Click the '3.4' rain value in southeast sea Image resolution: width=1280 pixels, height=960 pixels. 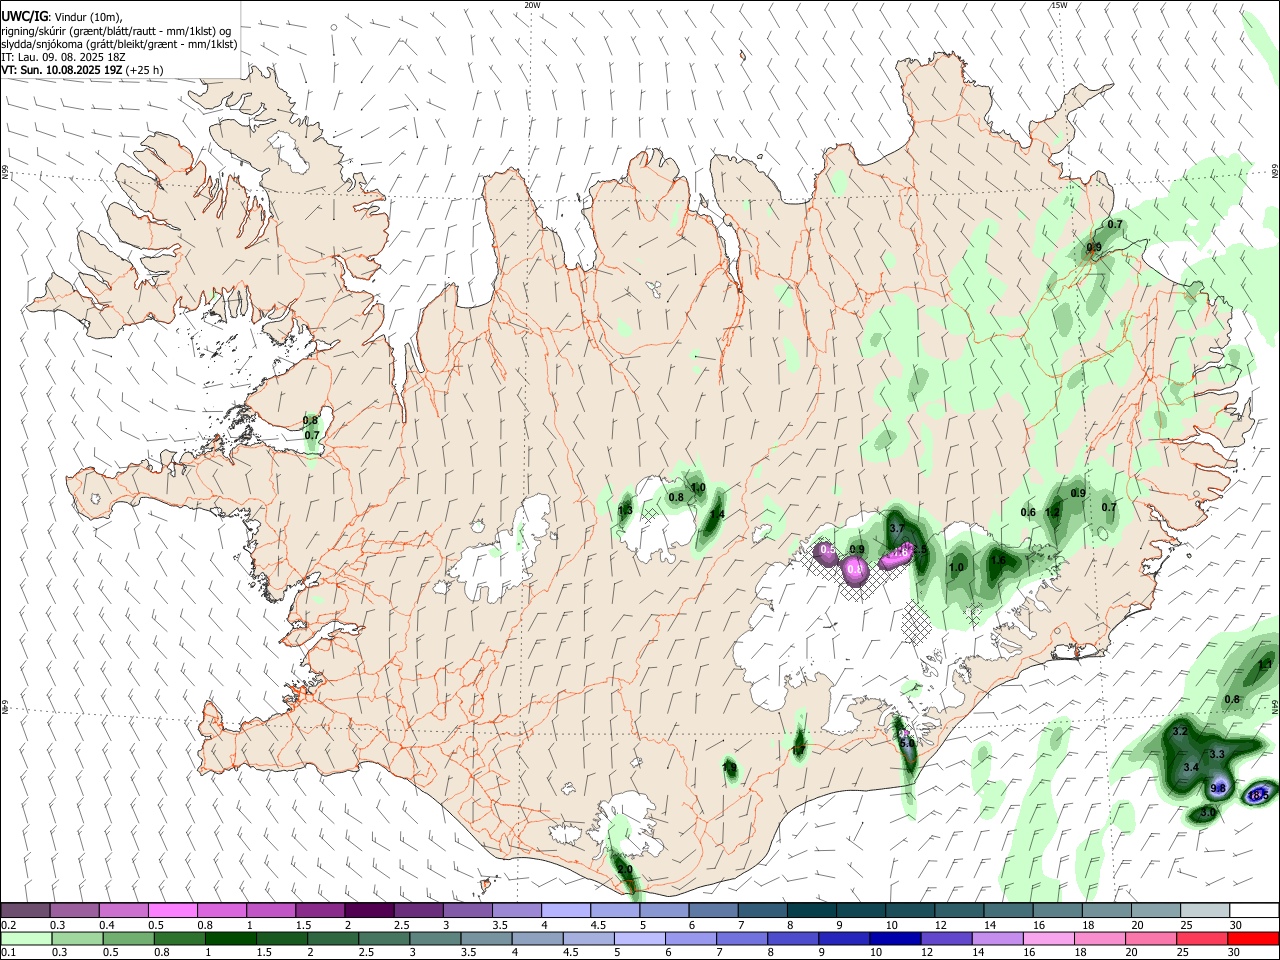tap(1191, 767)
